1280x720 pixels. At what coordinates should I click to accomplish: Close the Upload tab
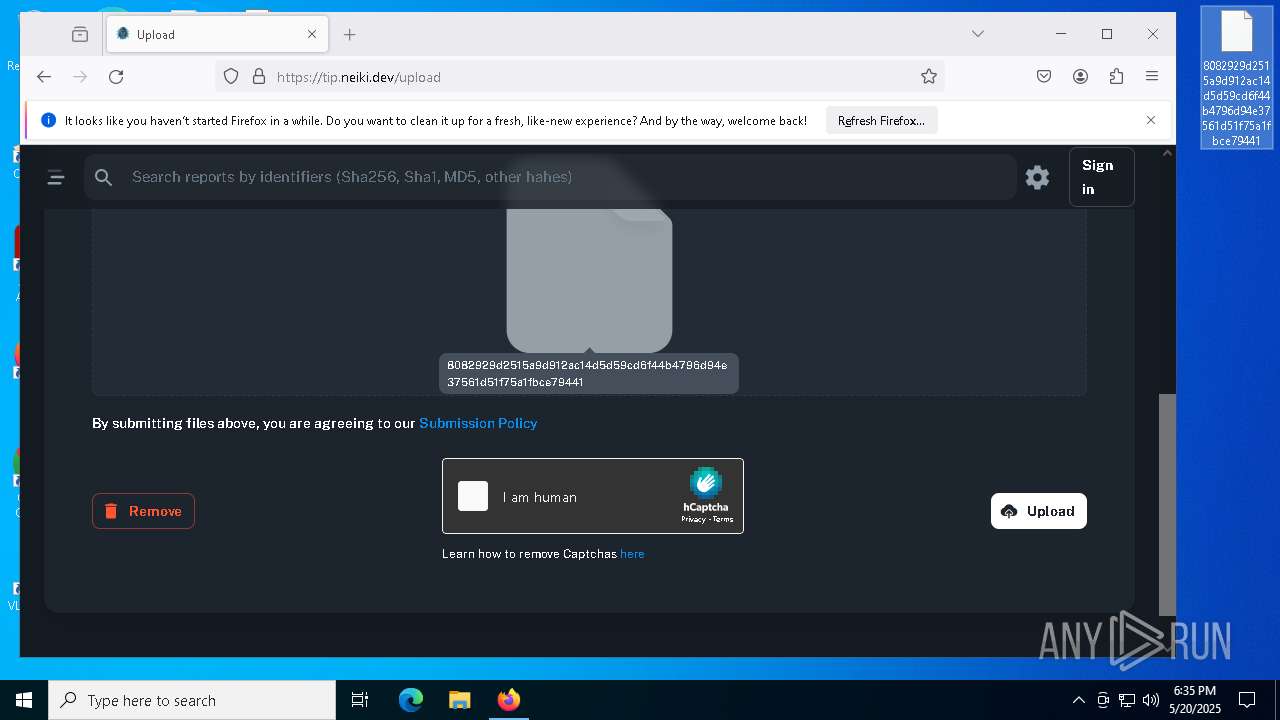[x=312, y=34]
